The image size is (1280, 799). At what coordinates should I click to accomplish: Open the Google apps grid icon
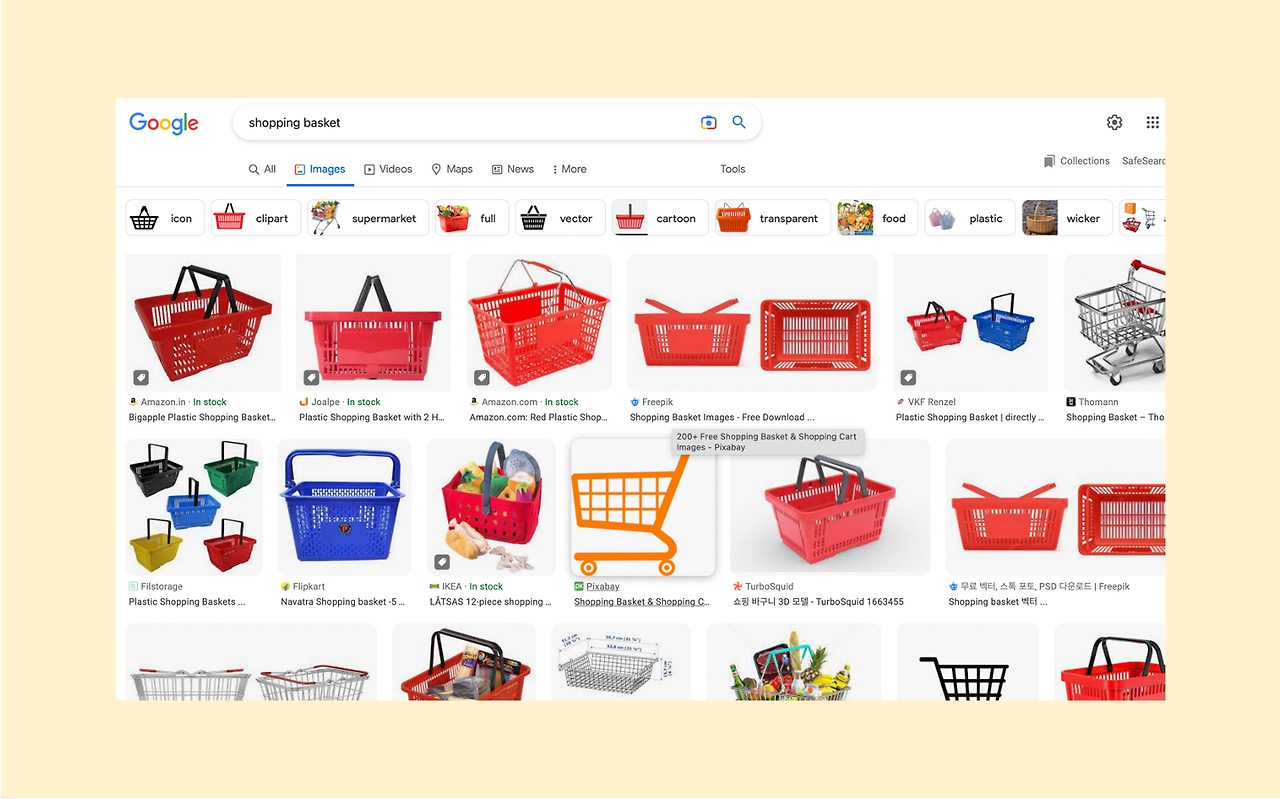pos(1152,122)
